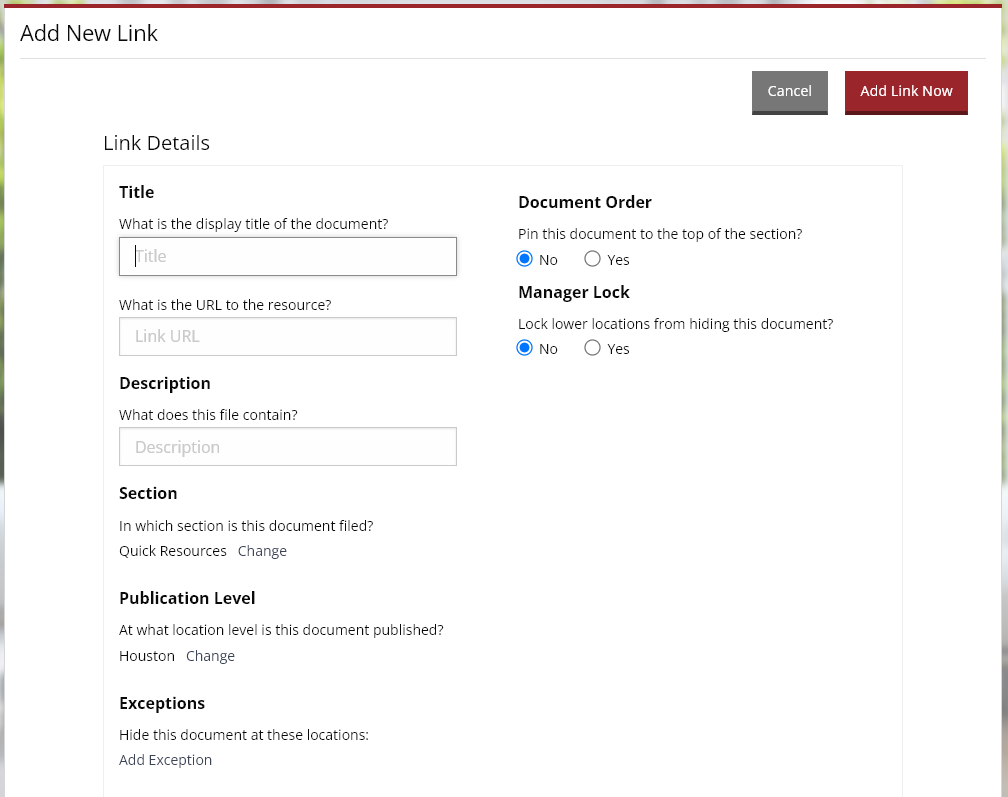
Task: Pin this document by choosing Yes
Action: (592, 259)
